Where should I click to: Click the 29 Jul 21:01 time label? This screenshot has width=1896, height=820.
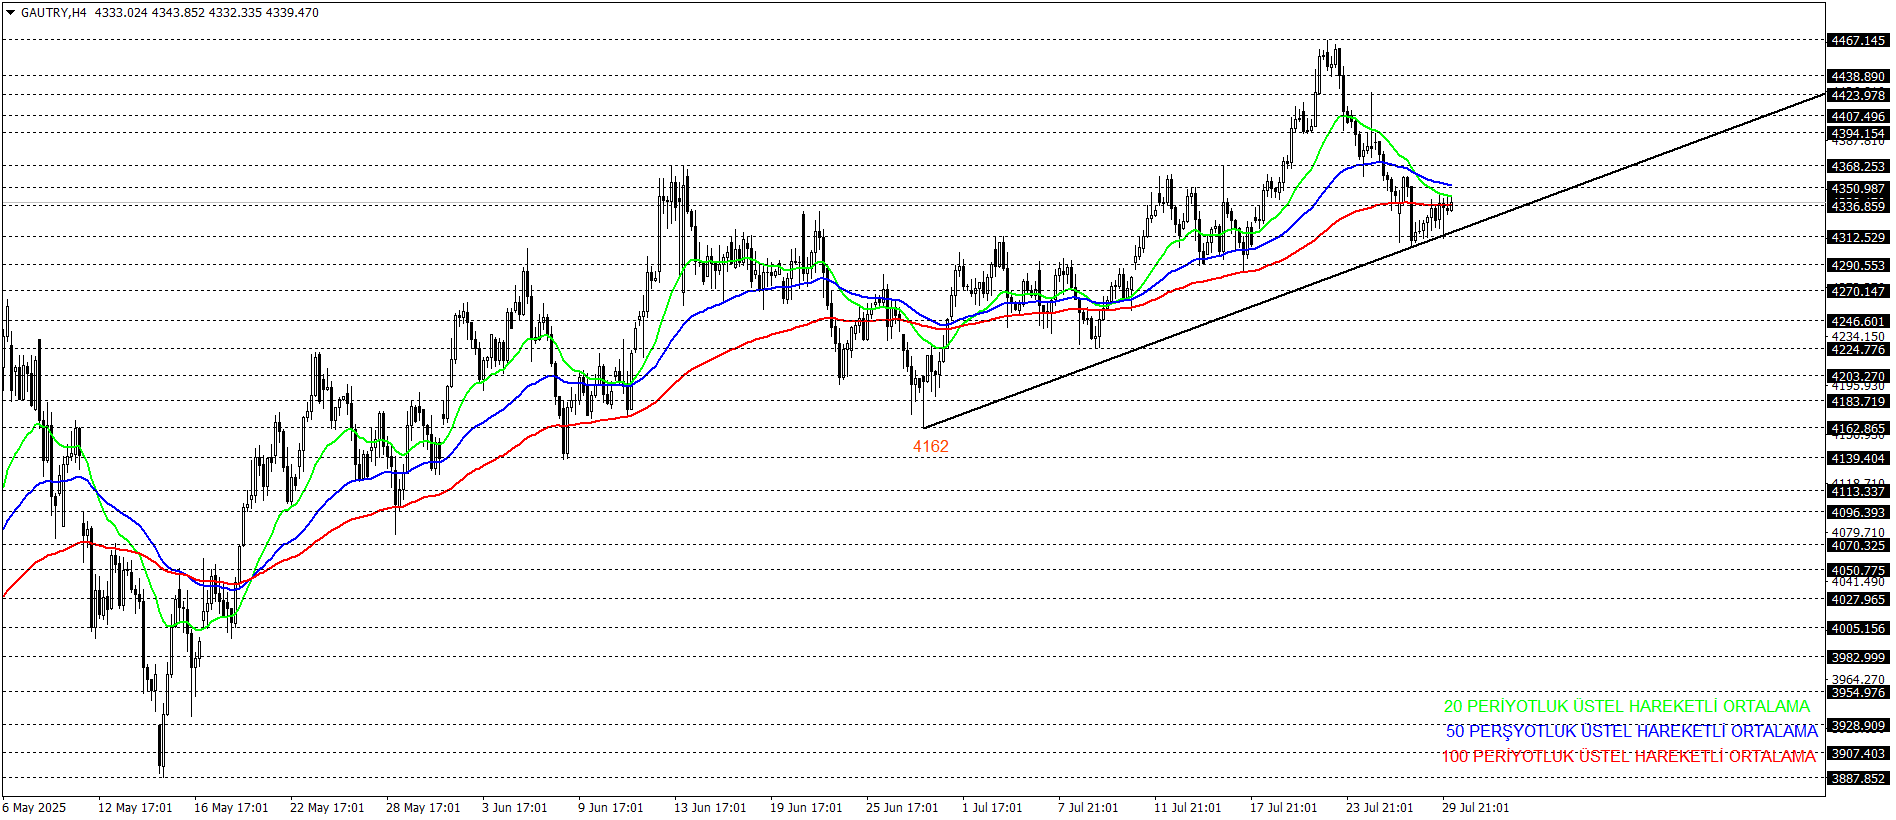[1475, 808]
